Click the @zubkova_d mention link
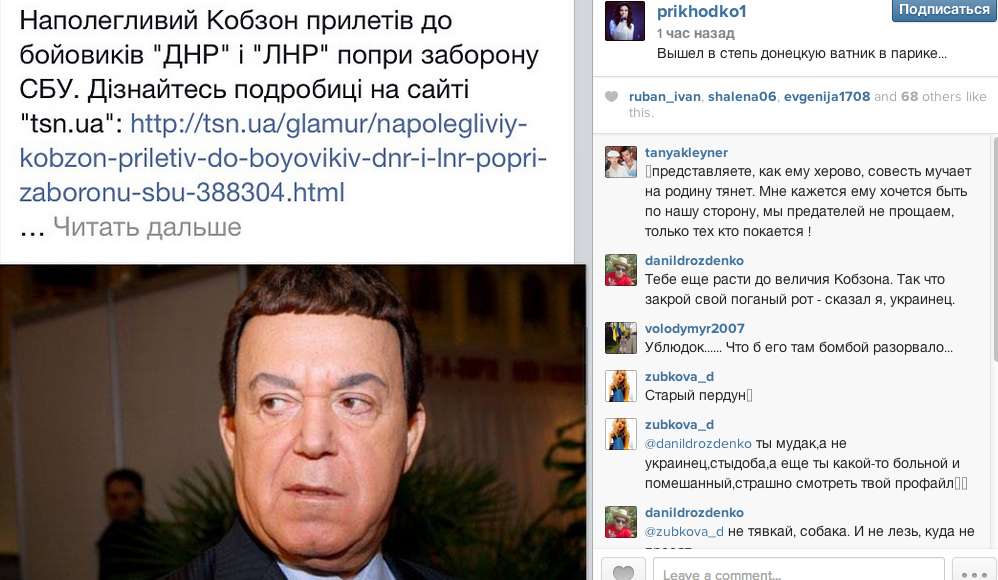 click(684, 532)
